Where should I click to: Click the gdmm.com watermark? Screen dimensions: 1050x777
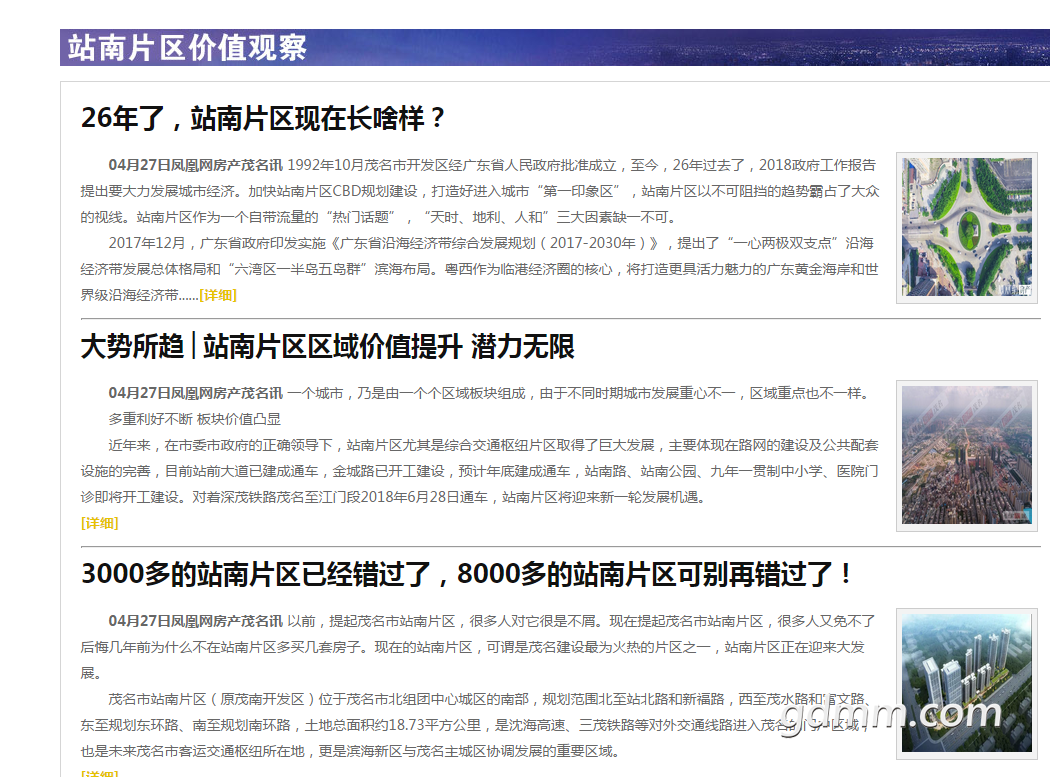point(891,714)
